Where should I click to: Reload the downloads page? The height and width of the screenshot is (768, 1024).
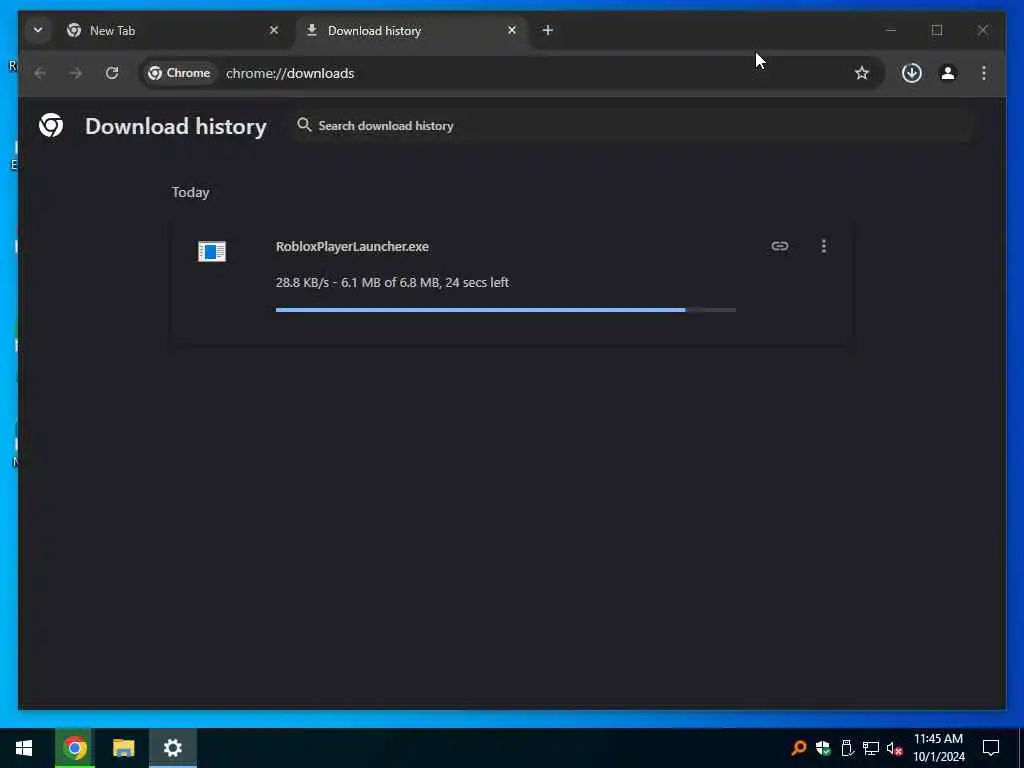(x=112, y=73)
